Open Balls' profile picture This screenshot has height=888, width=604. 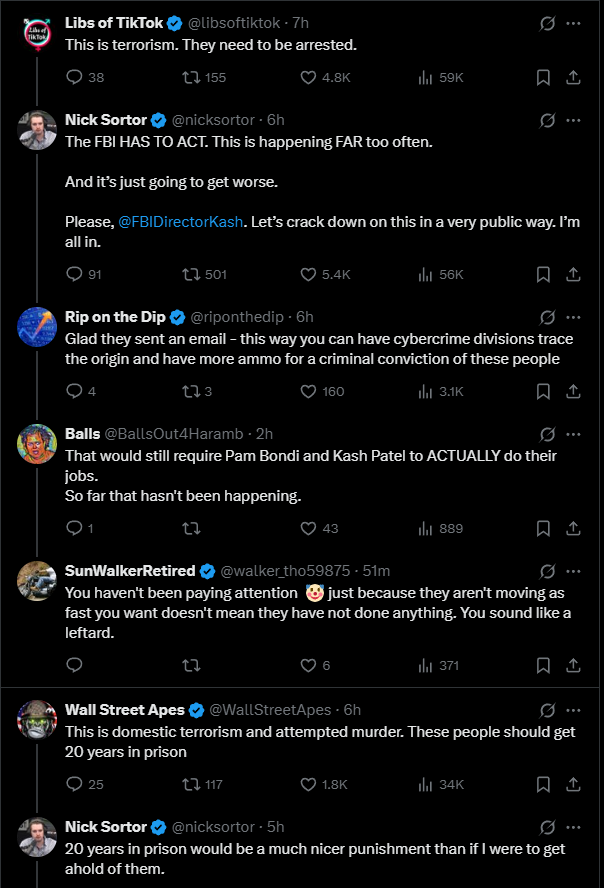(x=37, y=444)
